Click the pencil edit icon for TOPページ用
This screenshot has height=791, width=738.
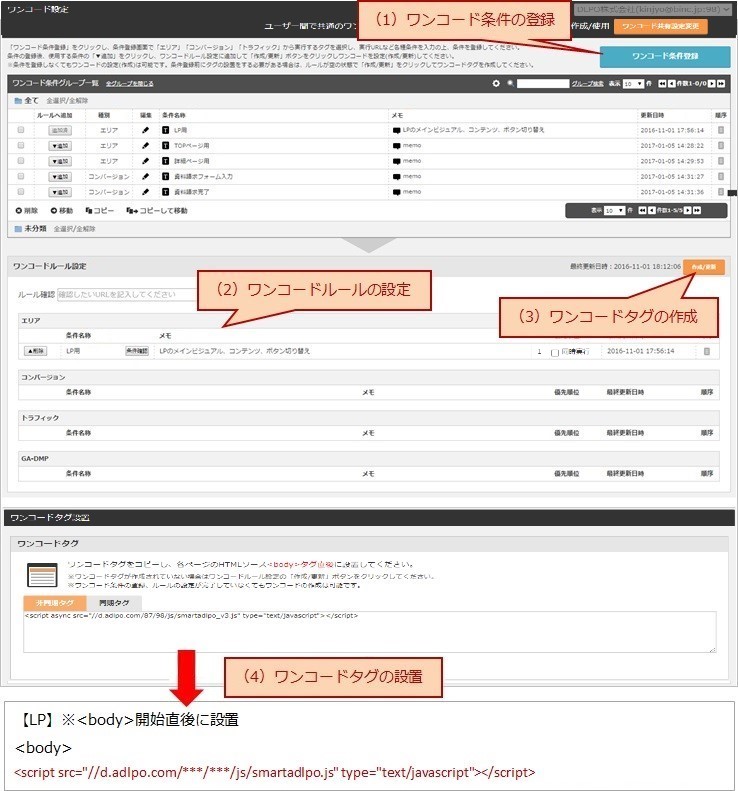146,145
